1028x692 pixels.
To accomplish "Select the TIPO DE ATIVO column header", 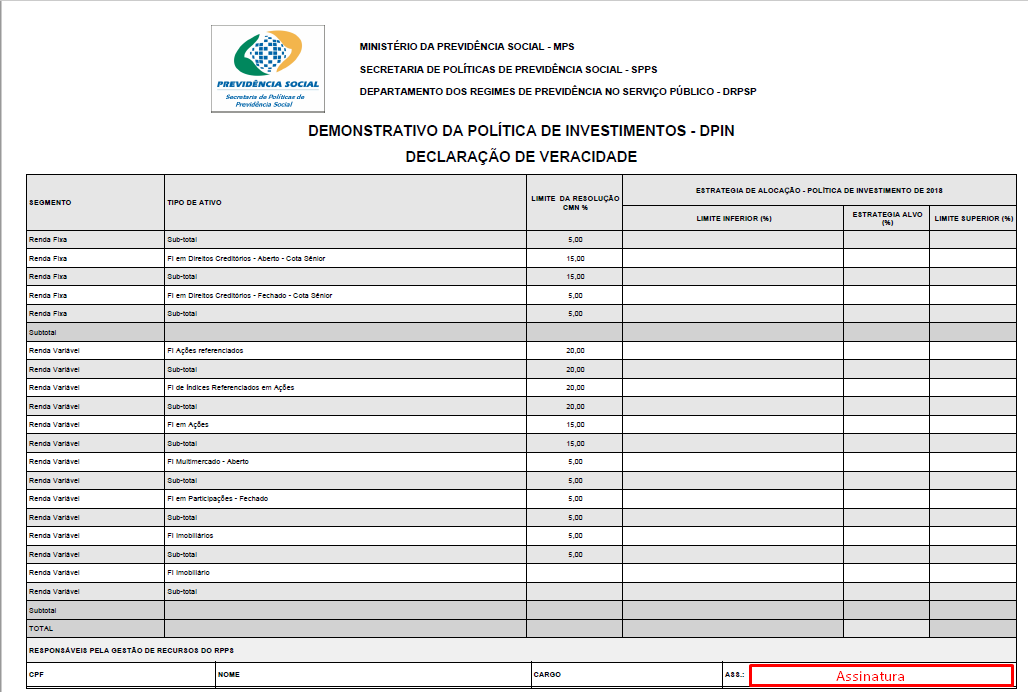I will click(x=194, y=202).
